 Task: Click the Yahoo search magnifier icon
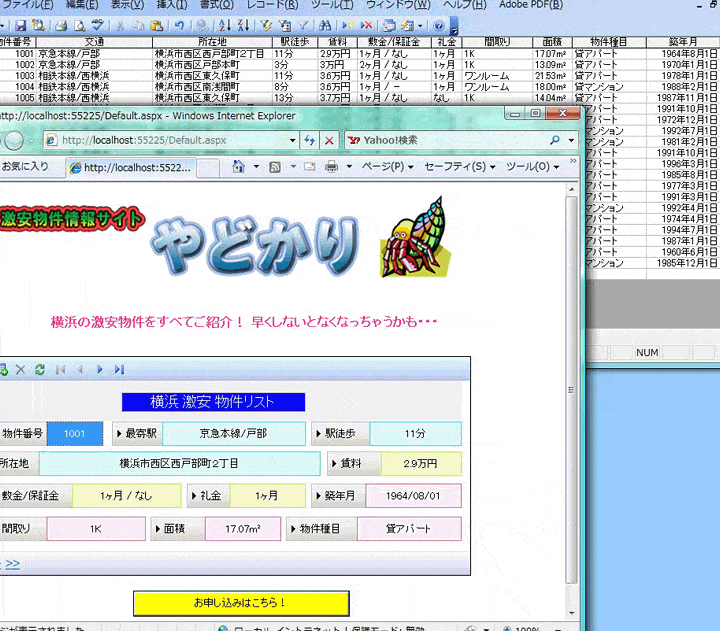point(555,140)
